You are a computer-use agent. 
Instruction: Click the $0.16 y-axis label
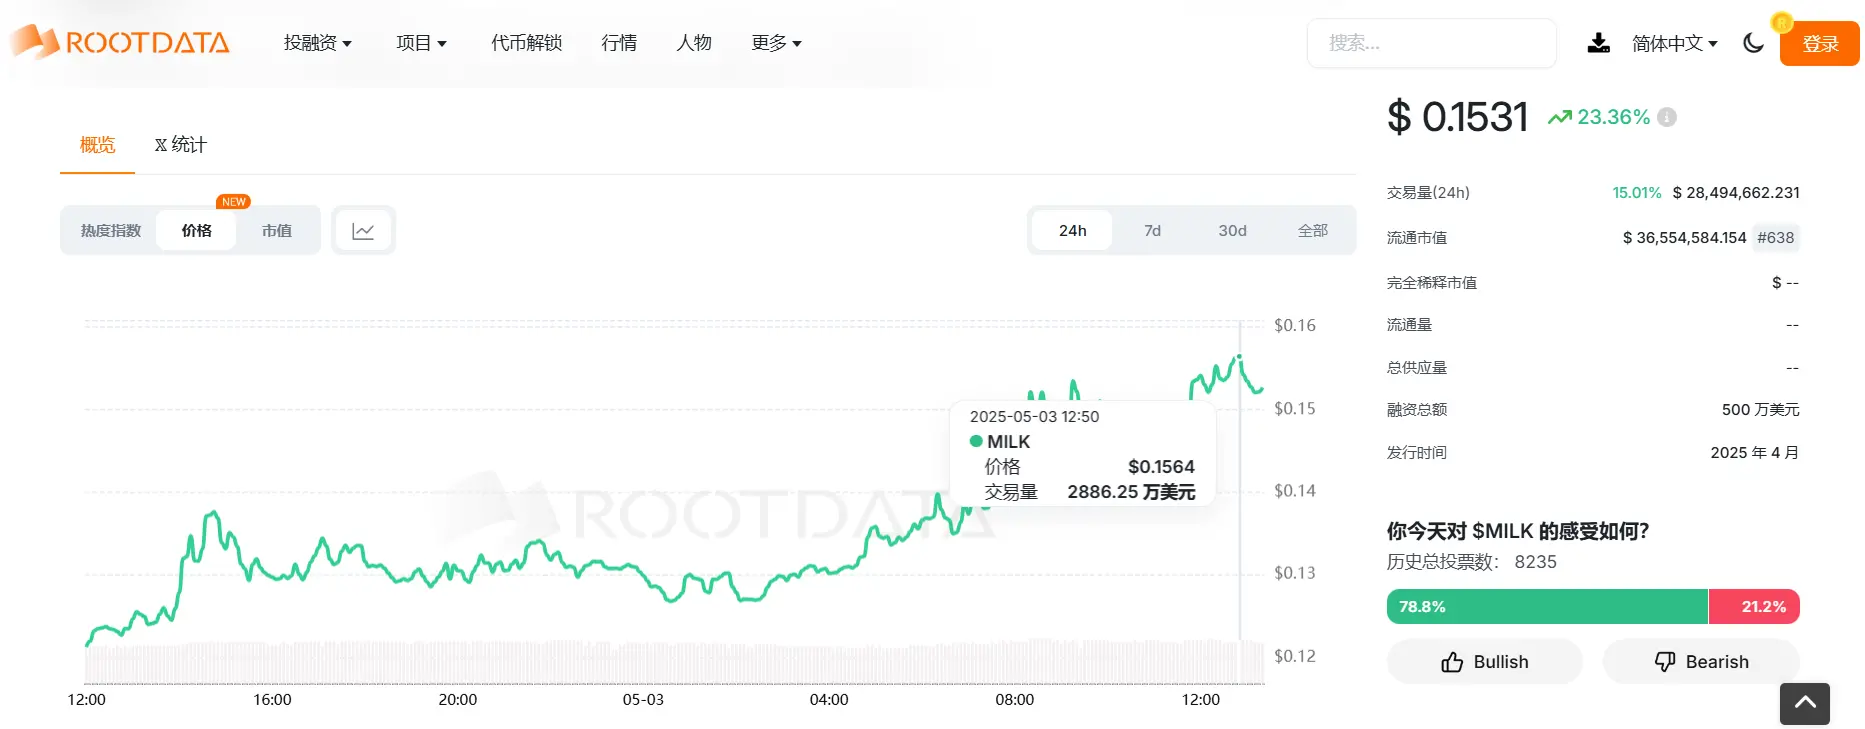[1295, 326]
